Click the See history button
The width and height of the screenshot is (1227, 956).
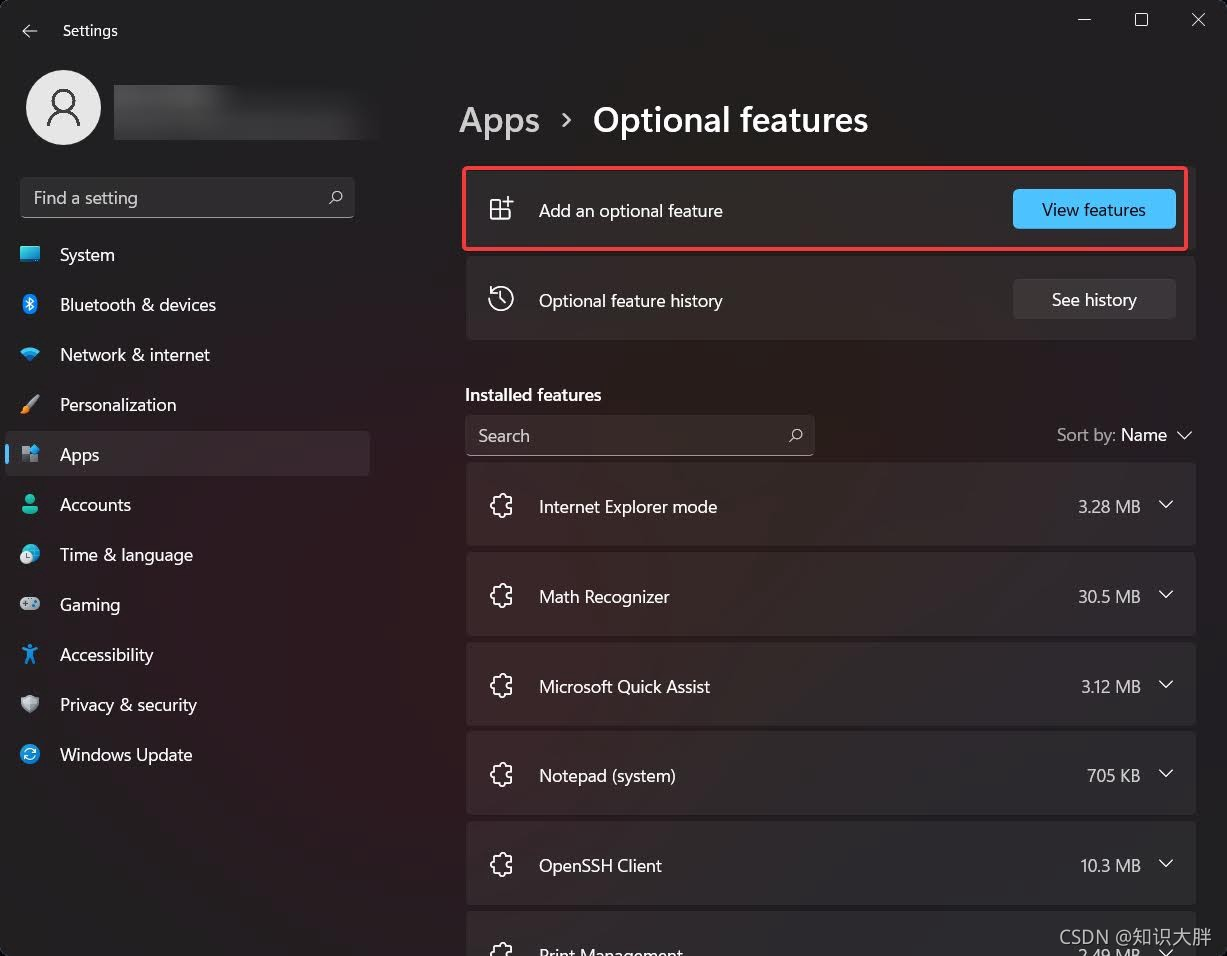(1094, 299)
